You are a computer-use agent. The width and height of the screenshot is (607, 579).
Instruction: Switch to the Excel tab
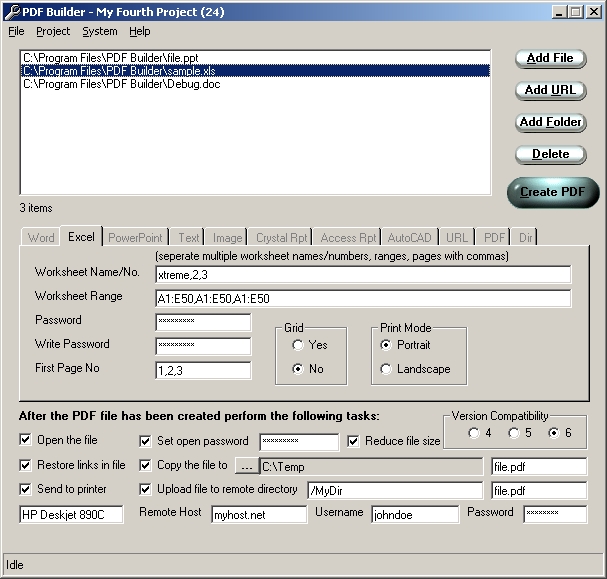pos(81,238)
